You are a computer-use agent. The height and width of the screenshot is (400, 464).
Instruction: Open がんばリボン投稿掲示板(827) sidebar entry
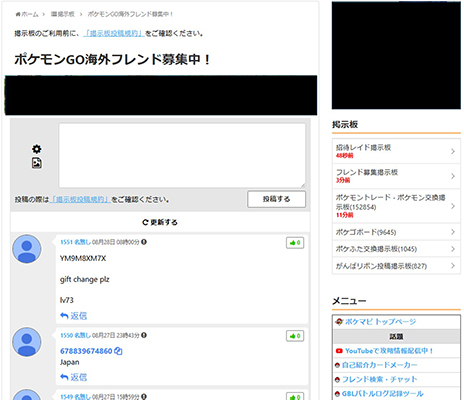[396, 266]
